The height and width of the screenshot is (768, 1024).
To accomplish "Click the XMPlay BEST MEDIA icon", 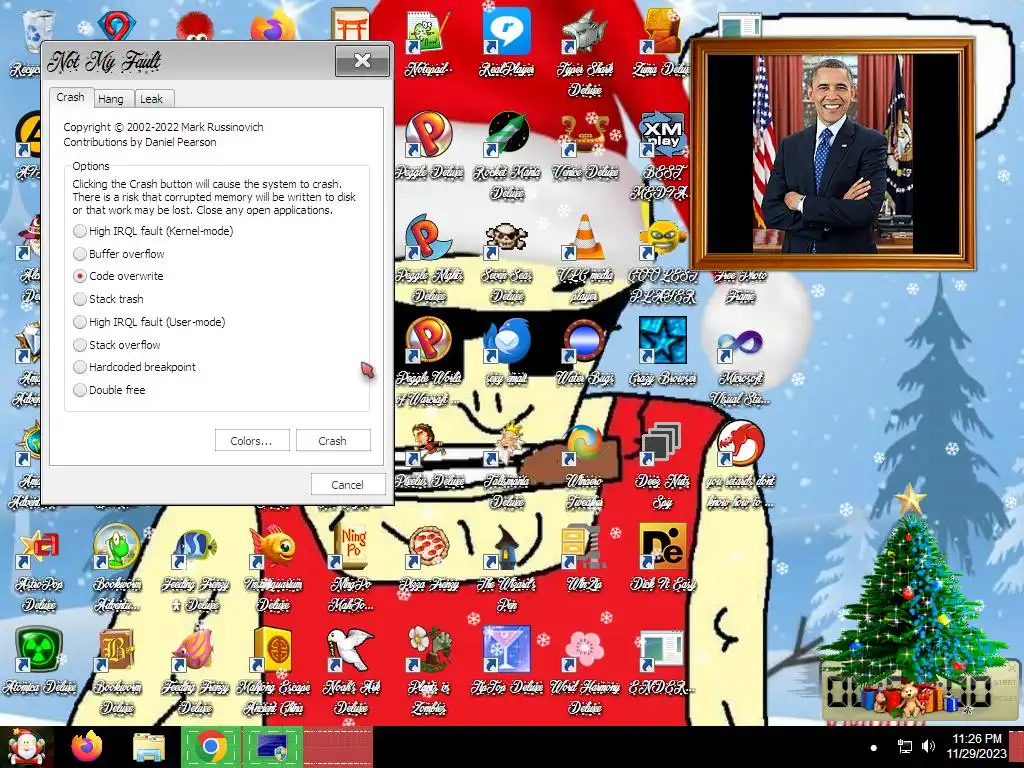I will tap(661, 155).
